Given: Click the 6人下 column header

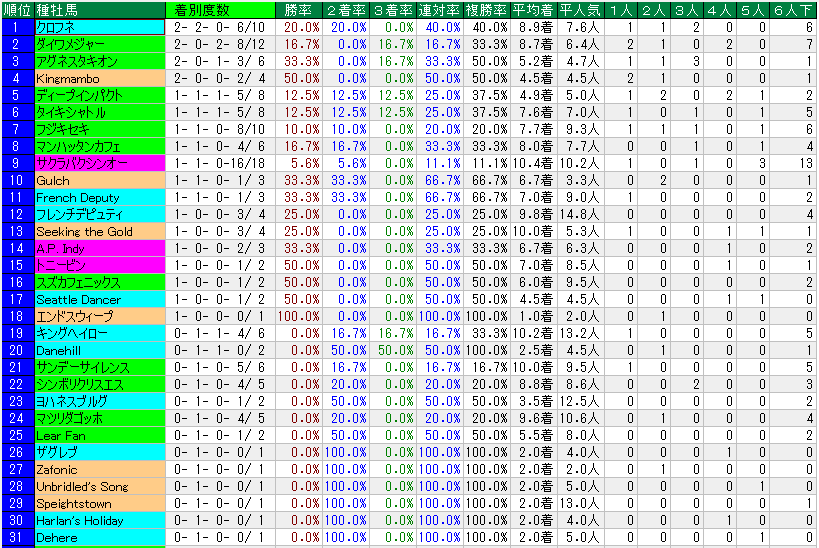Looking at the screenshot, I should (x=792, y=10).
